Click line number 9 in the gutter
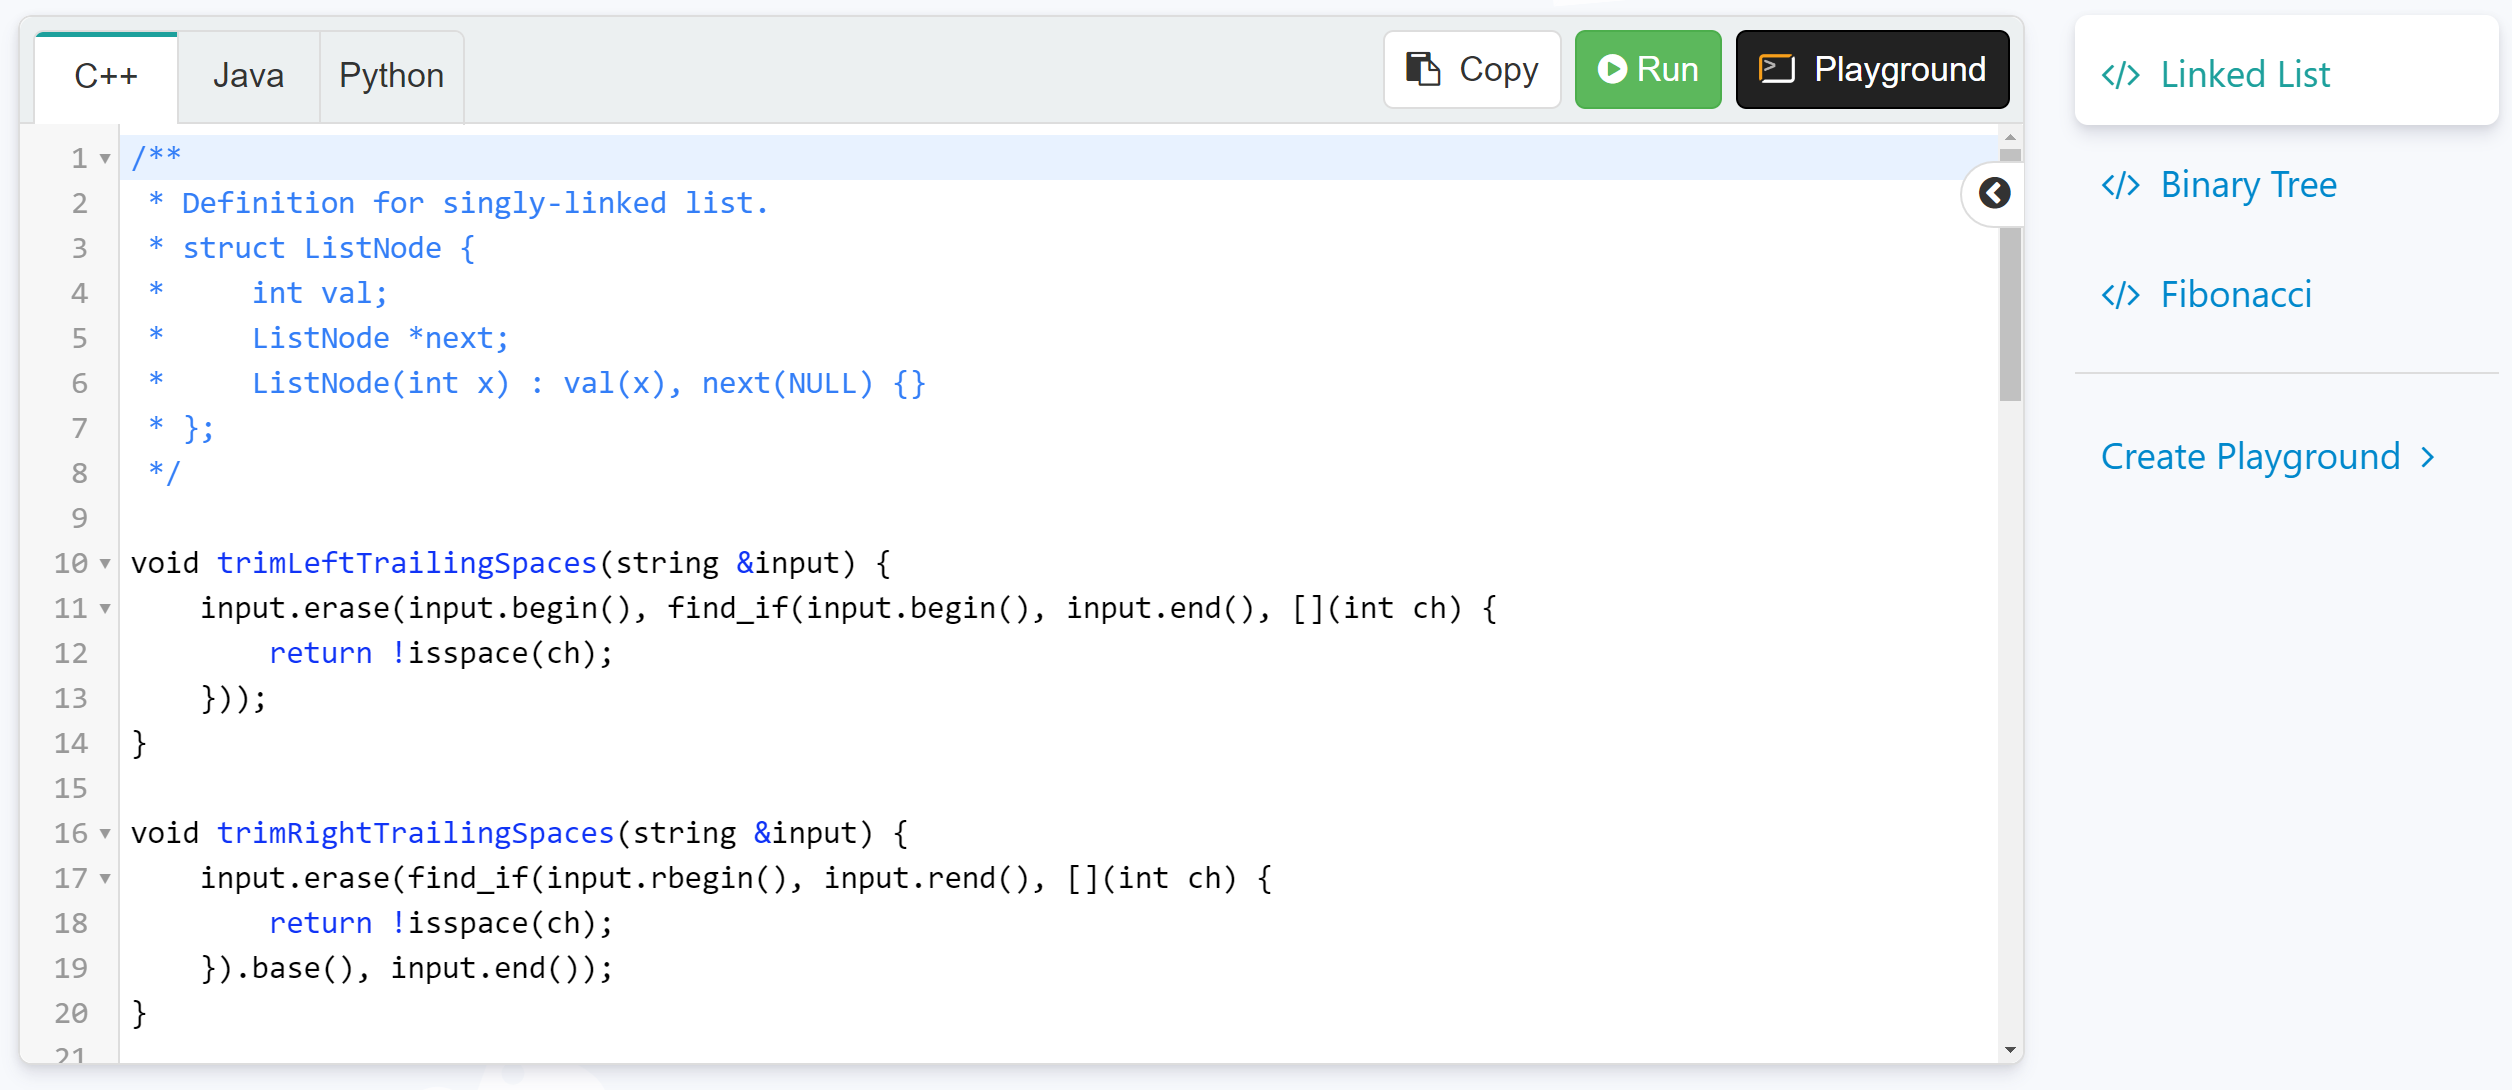 coord(79,518)
